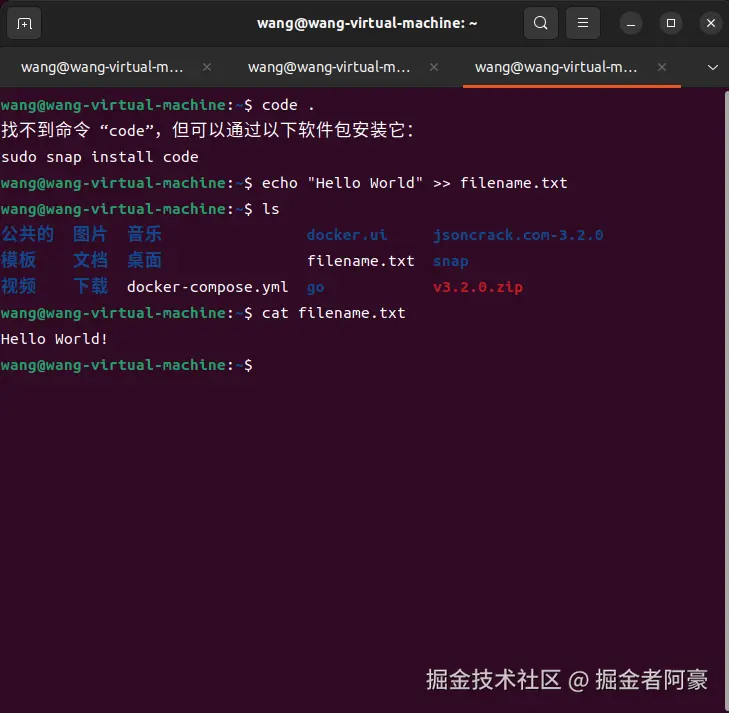
Task: Click the 'go' directory name
Action: click(x=316, y=288)
